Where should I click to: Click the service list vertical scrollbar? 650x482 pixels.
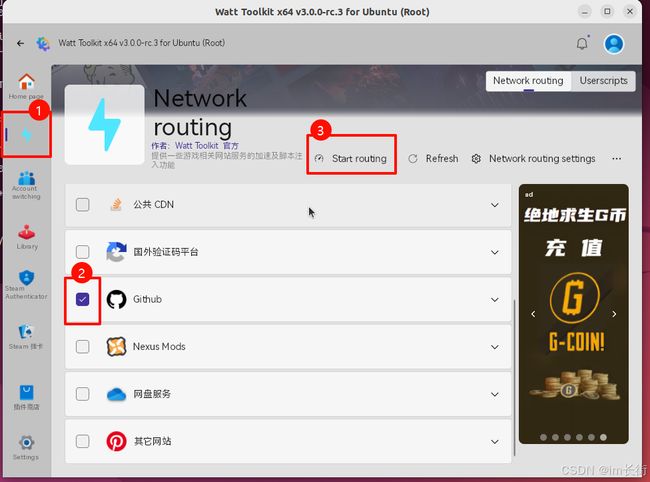tap(514, 377)
